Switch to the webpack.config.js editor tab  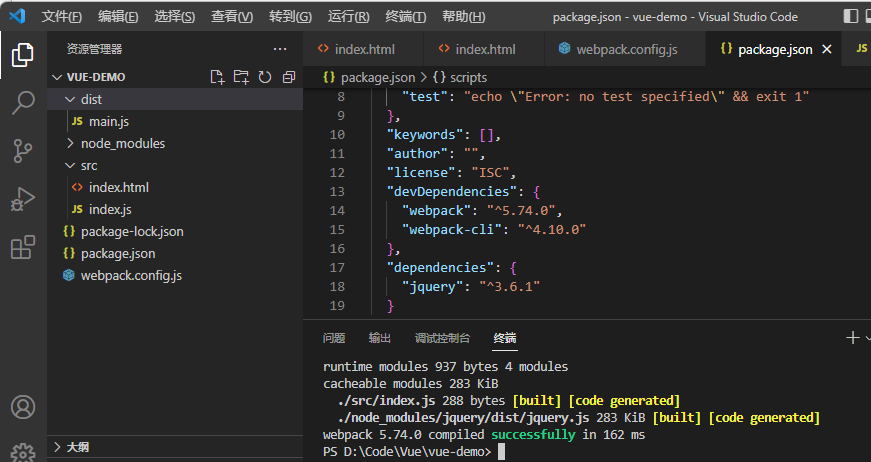(625, 49)
